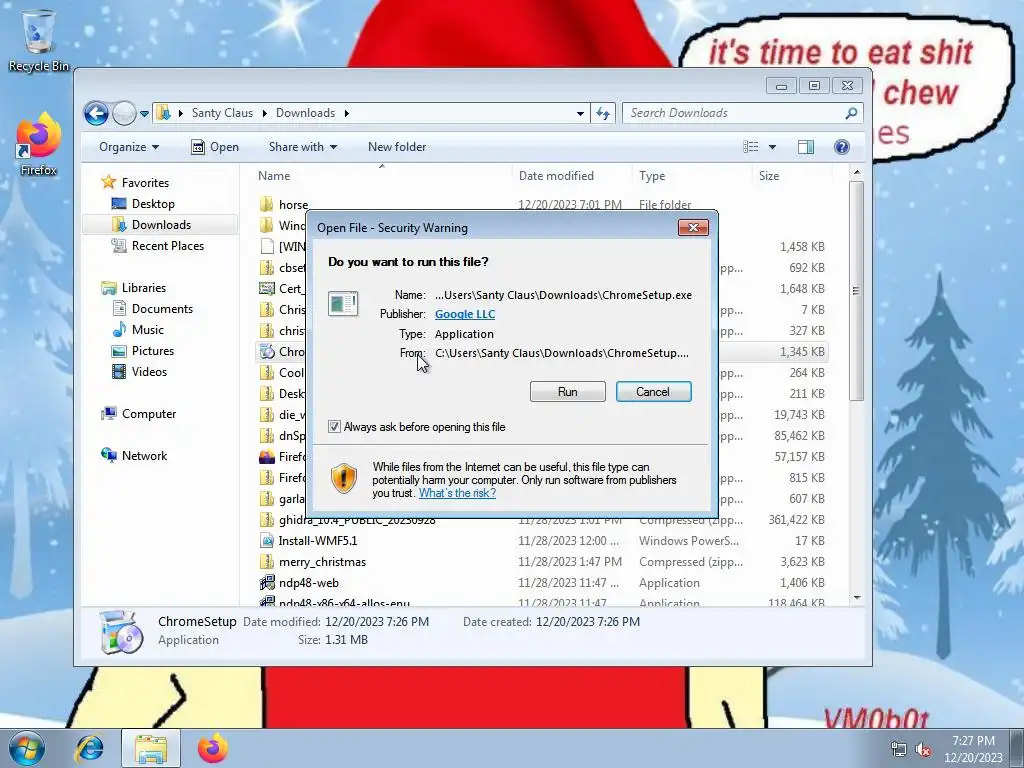Select Downloads in the navigation pane

pyautogui.click(x=161, y=225)
